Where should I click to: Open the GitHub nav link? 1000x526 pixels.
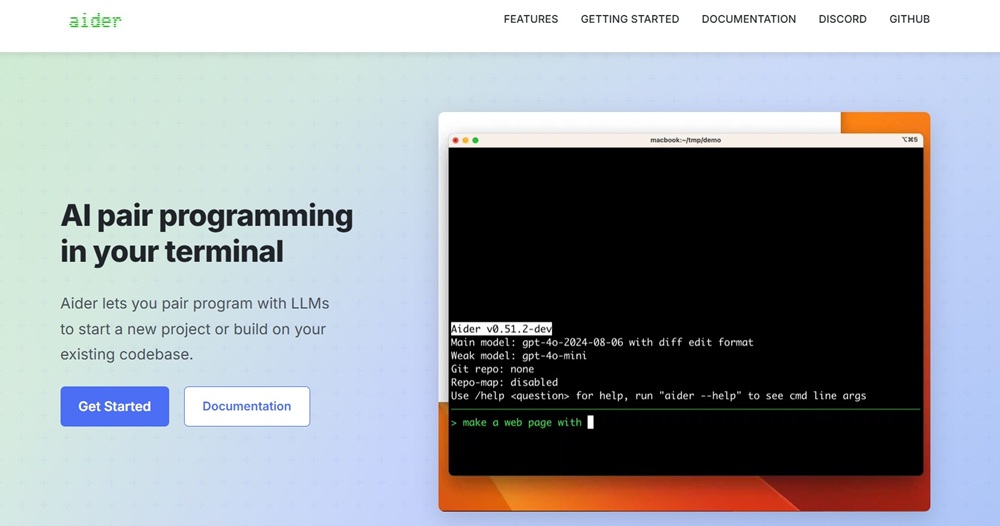pyautogui.click(x=909, y=19)
